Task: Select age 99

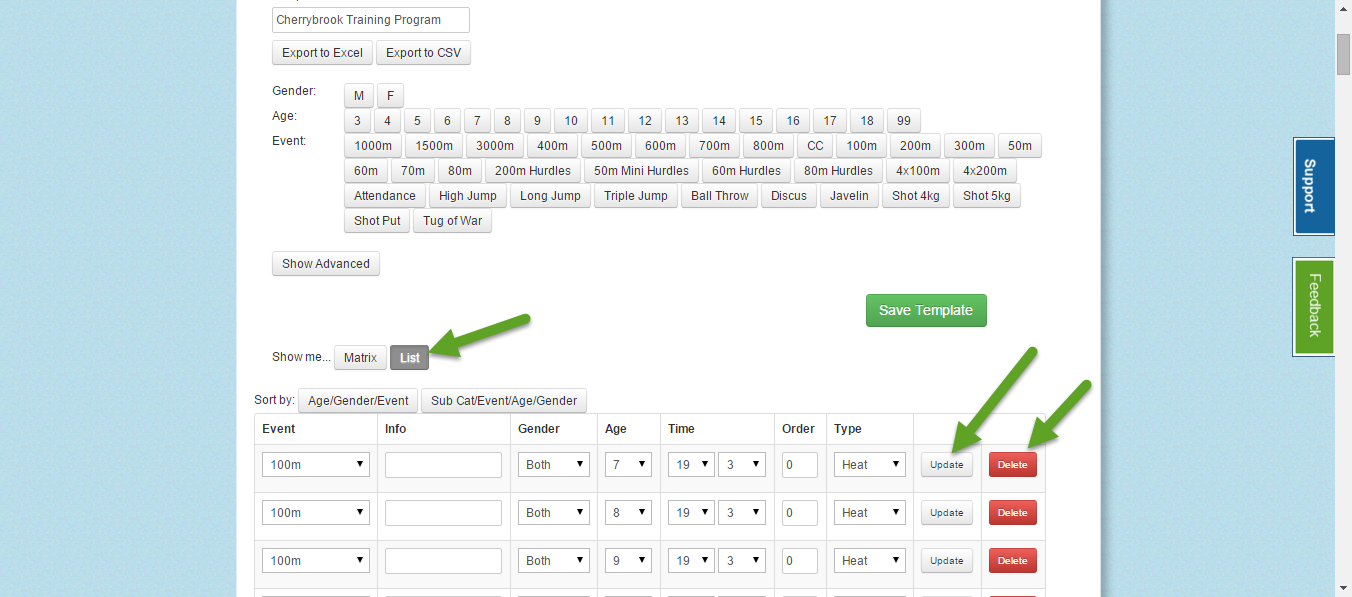Action: tap(904, 121)
